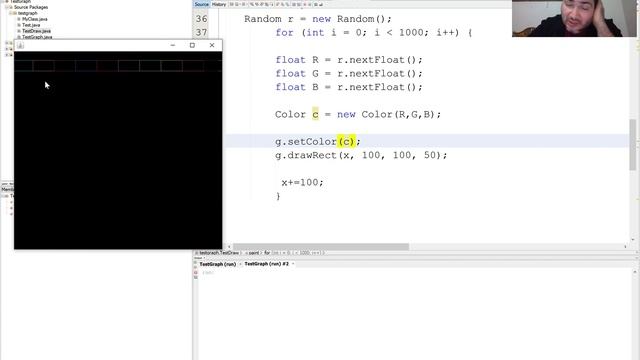Click line number 37 in the gutter
The width and height of the screenshot is (640, 360).
[x=201, y=33]
